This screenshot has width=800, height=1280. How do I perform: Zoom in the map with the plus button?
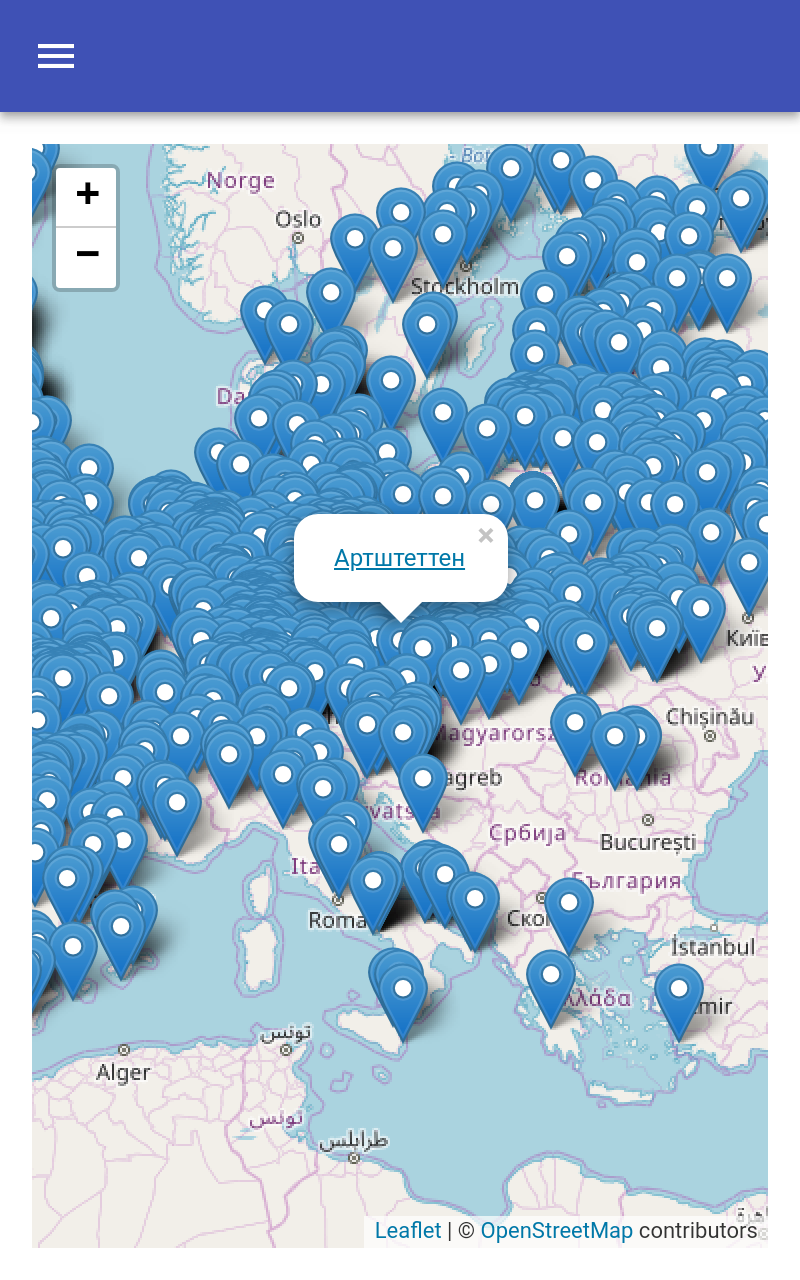click(x=87, y=196)
